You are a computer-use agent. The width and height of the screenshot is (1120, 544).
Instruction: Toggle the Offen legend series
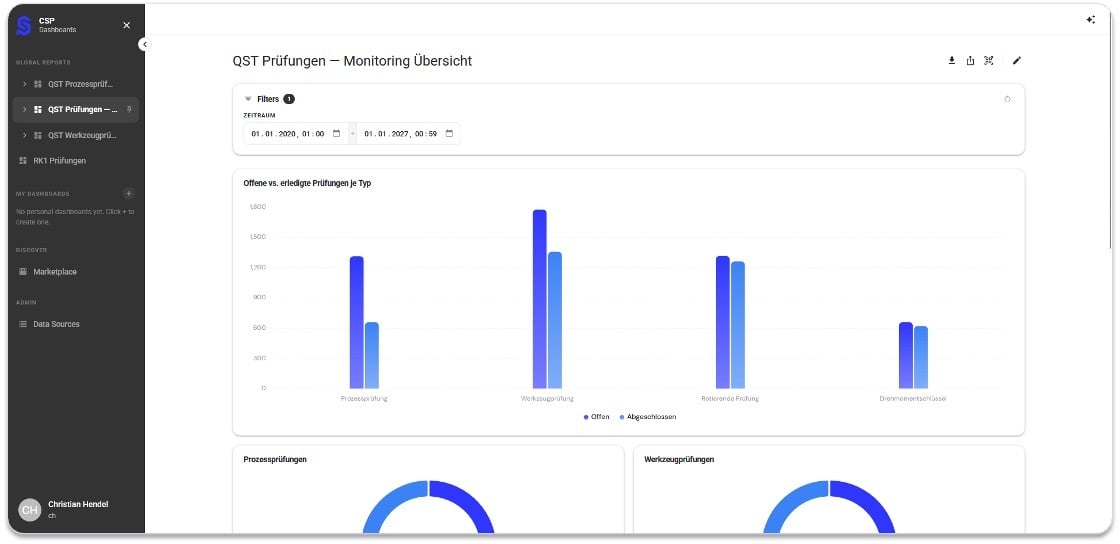[x=596, y=417]
